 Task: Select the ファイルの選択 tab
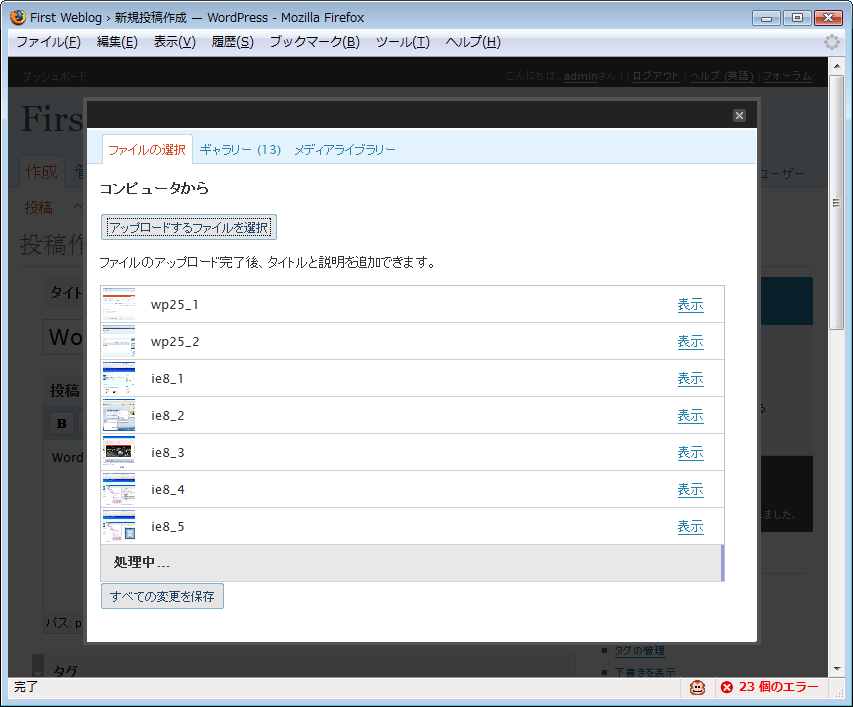pos(147,150)
